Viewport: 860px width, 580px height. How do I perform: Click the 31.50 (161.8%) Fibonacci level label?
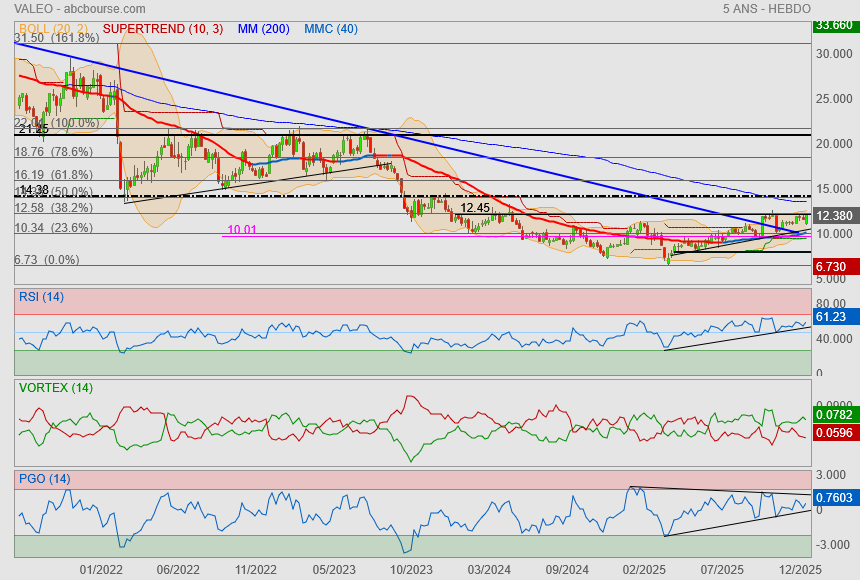point(57,38)
